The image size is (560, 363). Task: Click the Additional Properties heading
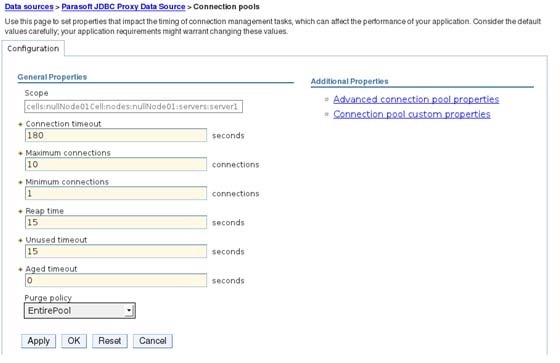[x=349, y=81]
